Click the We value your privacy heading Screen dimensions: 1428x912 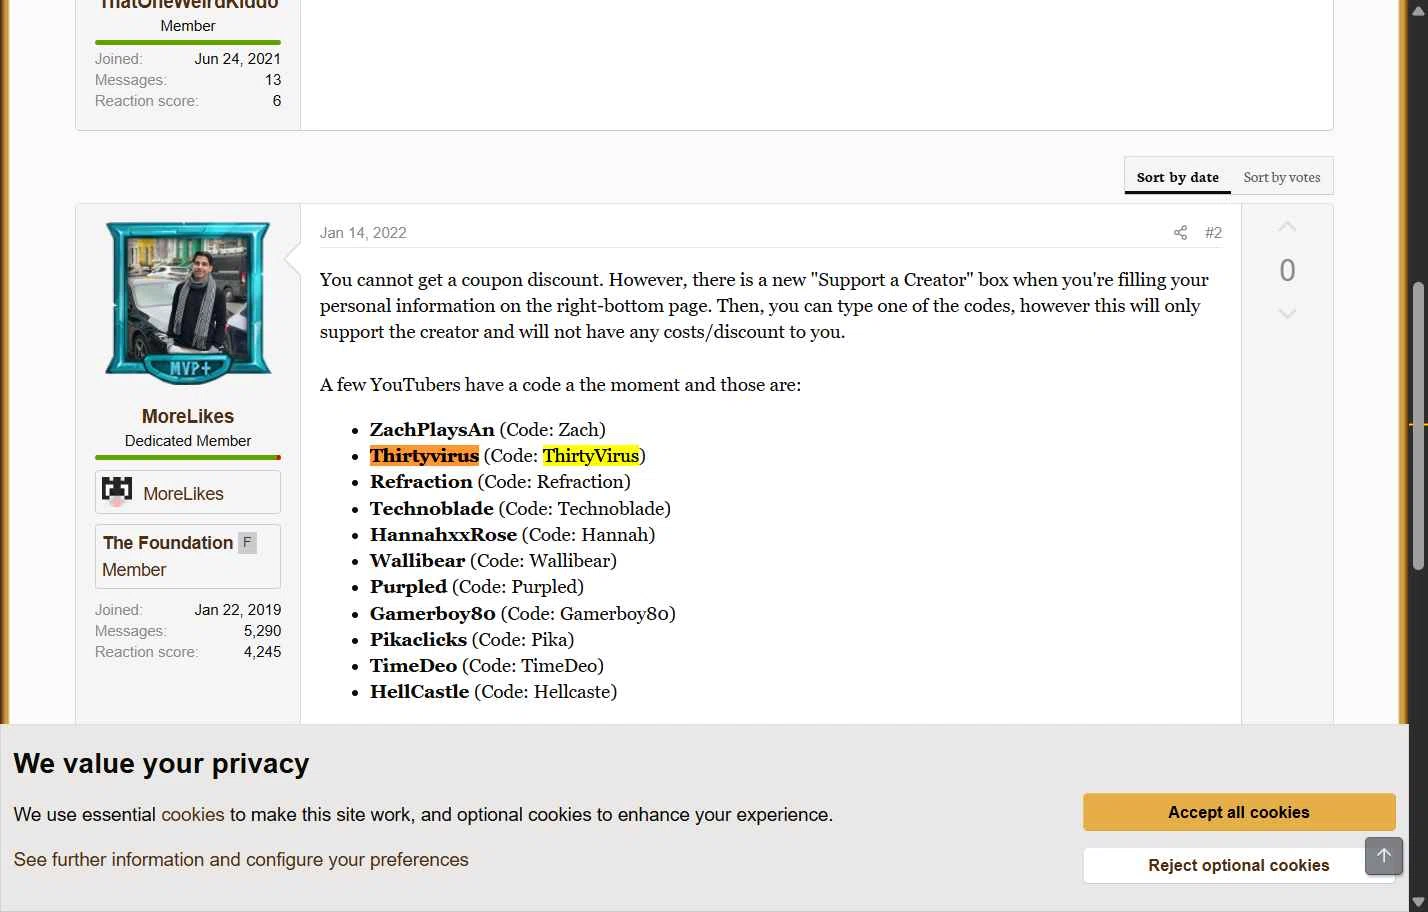[161, 764]
